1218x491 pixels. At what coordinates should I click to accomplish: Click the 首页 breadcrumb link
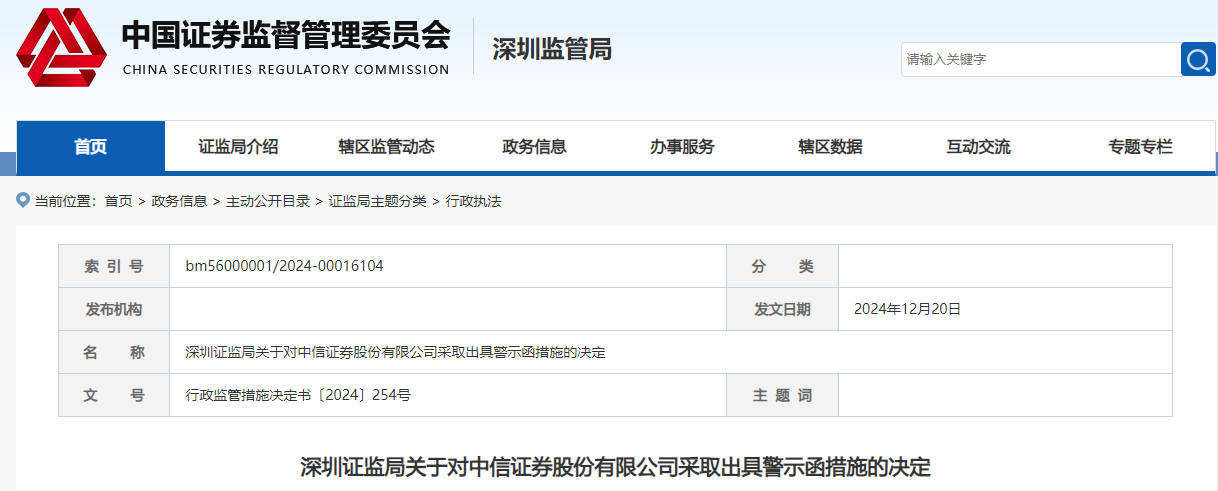(118, 201)
